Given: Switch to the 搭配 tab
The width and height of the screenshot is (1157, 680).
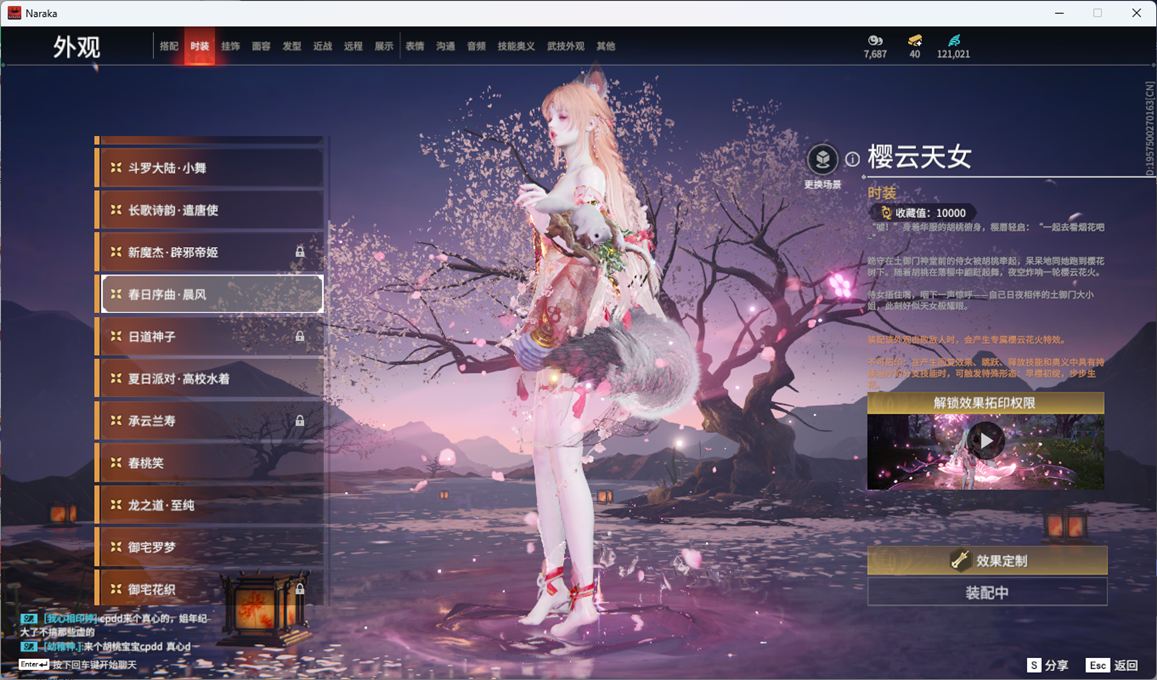Looking at the screenshot, I should 169,46.
